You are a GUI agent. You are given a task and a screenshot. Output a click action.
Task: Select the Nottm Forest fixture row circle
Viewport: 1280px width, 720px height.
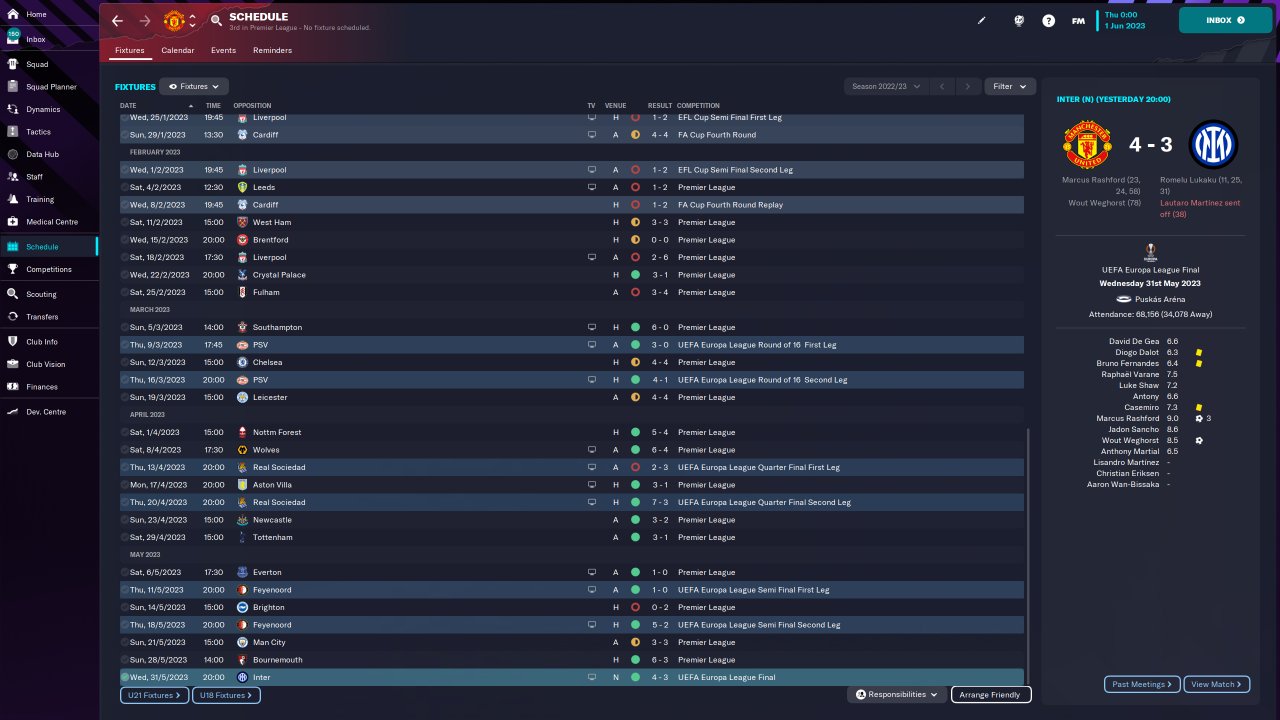pos(125,432)
